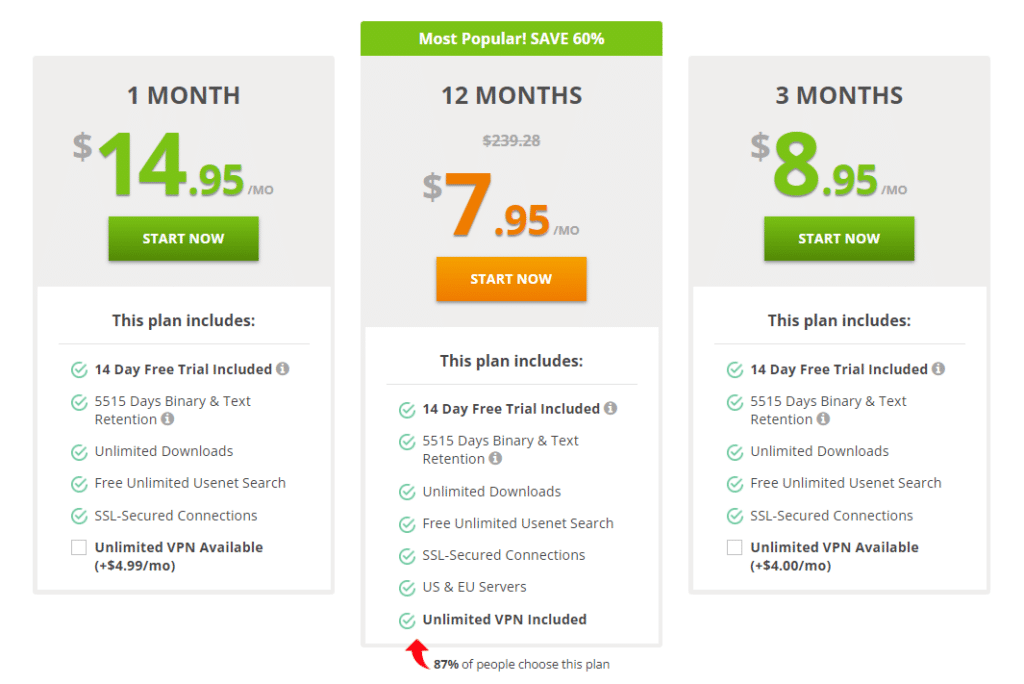Viewport: 1024px width, 684px height.
Task: Select the 12 MONTHS plan header
Action: pyautogui.click(x=511, y=95)
